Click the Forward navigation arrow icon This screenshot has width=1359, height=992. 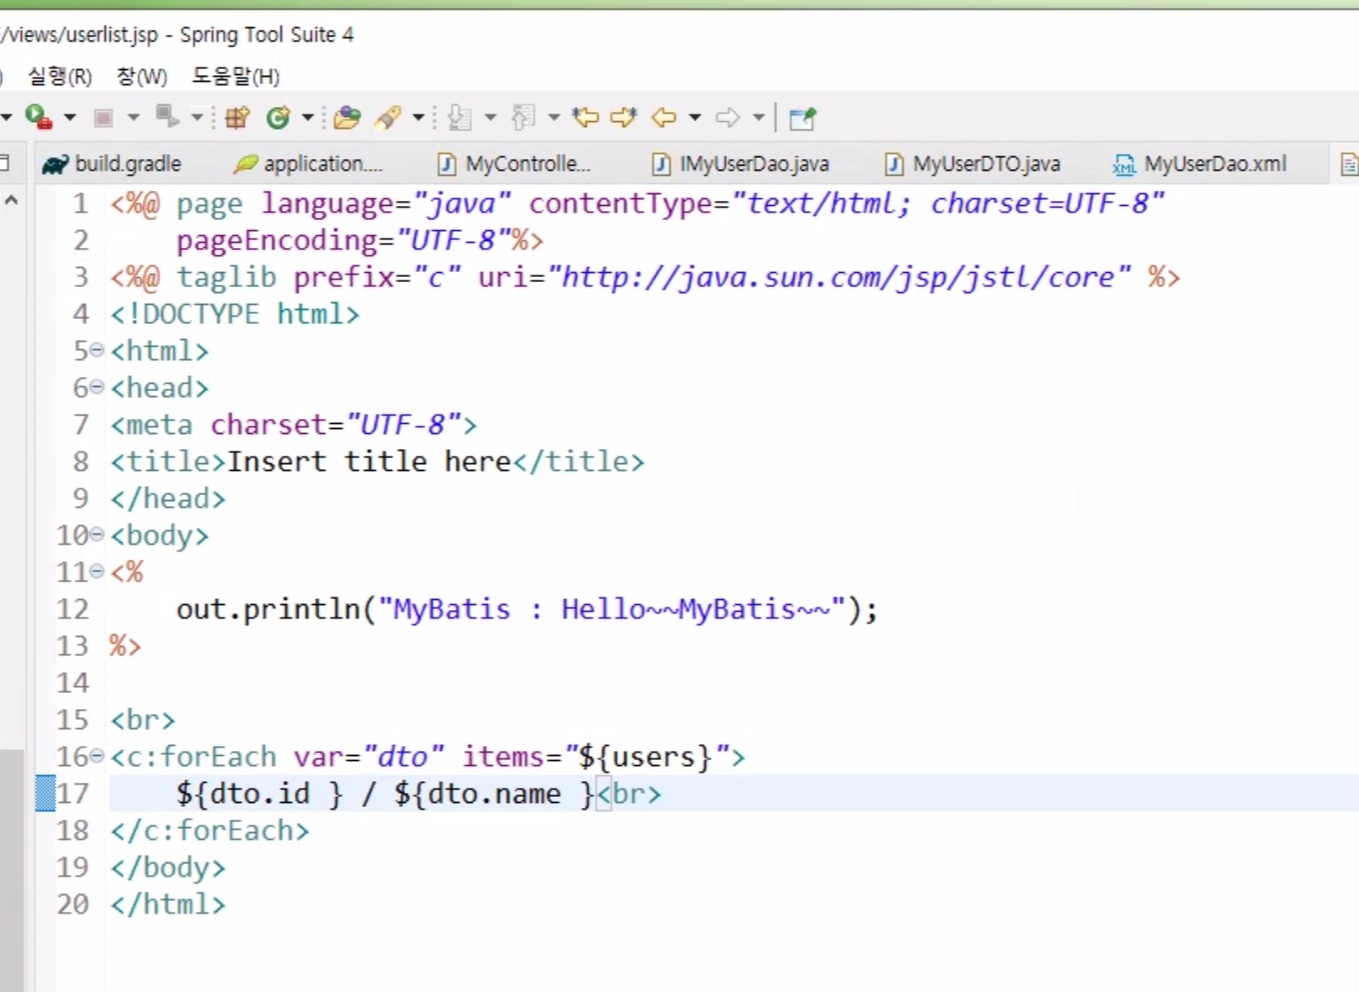728,118
